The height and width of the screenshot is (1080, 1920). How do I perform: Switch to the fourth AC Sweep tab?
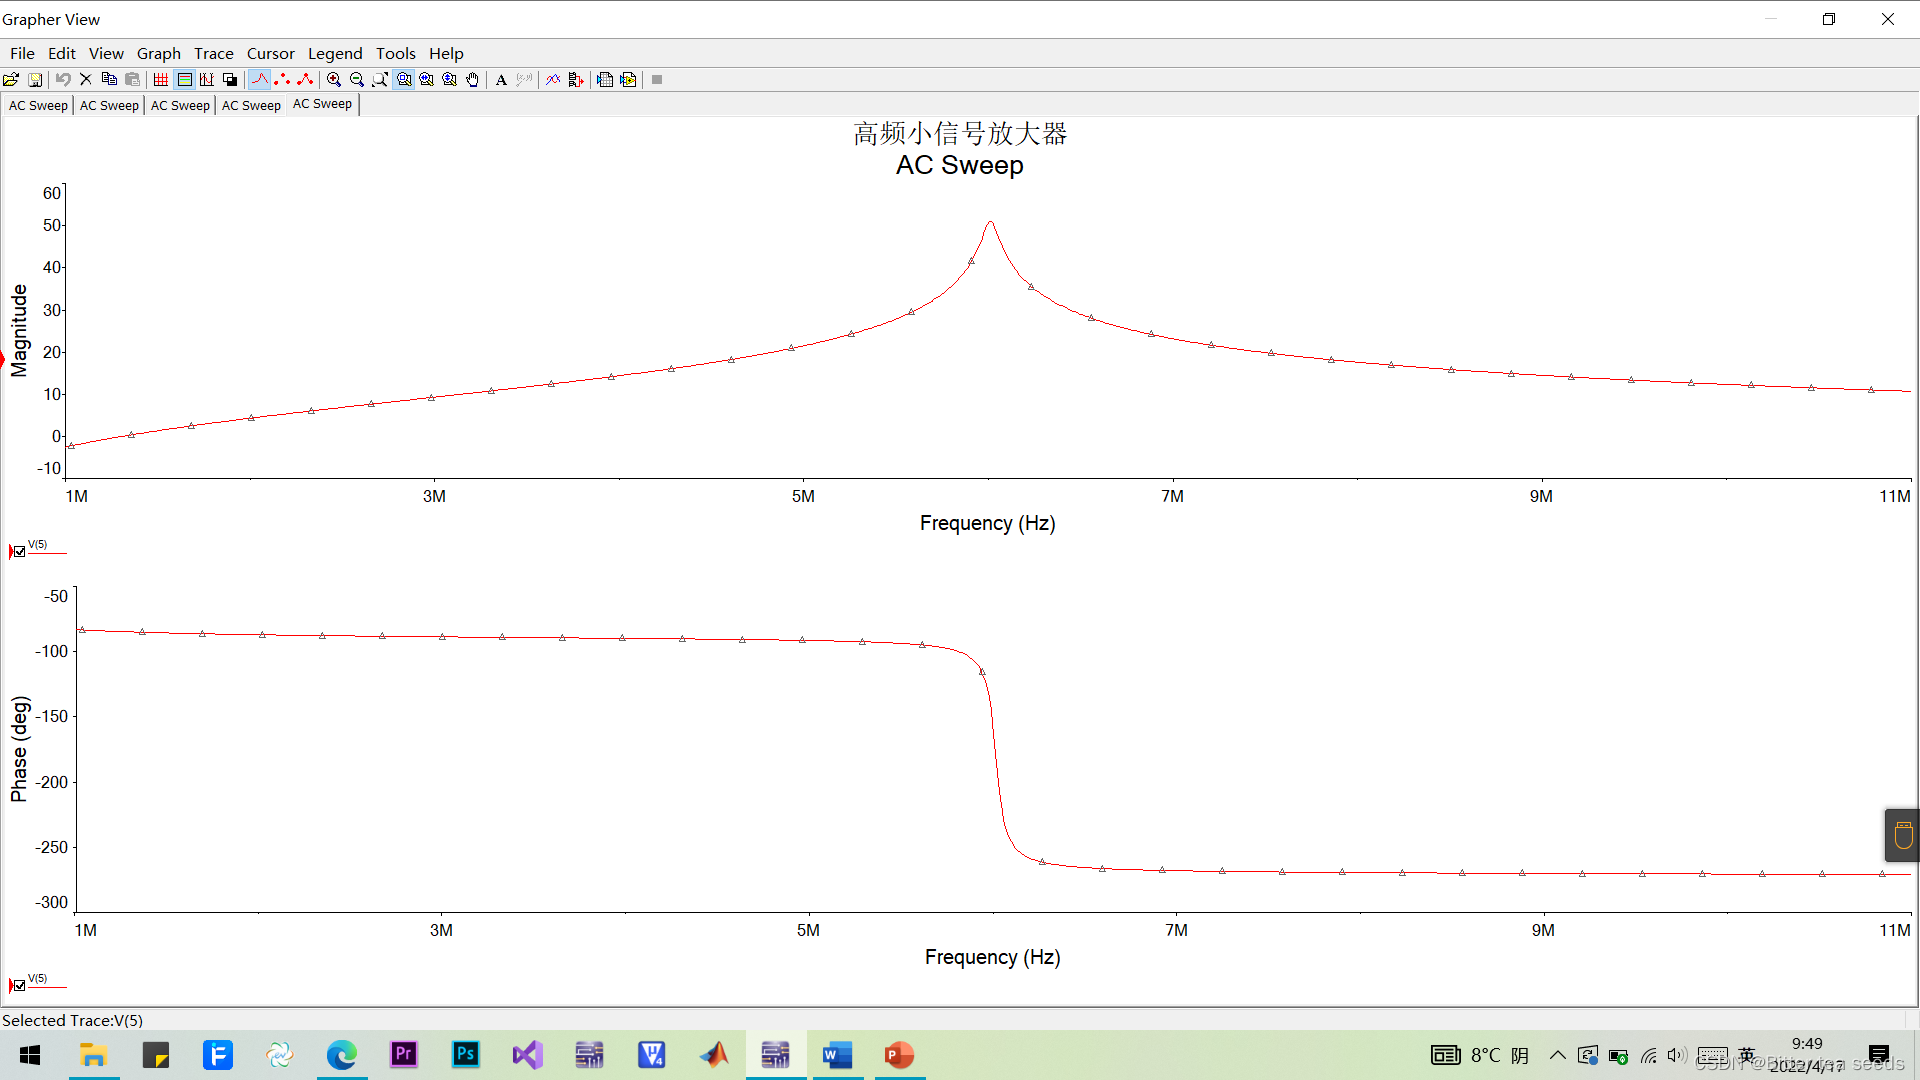point(251,105)
